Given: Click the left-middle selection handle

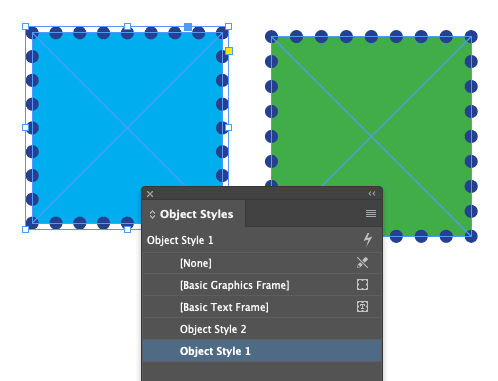Looking at the screenshot, I should (x=25, y=127).
